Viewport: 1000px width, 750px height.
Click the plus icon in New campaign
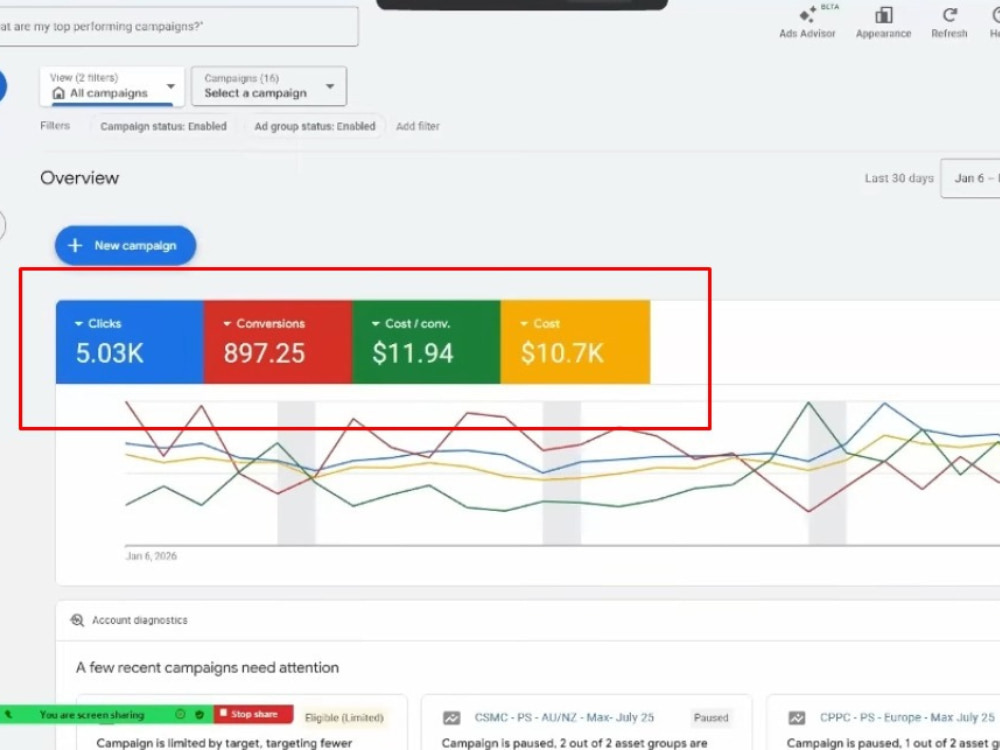coord(75,246)
